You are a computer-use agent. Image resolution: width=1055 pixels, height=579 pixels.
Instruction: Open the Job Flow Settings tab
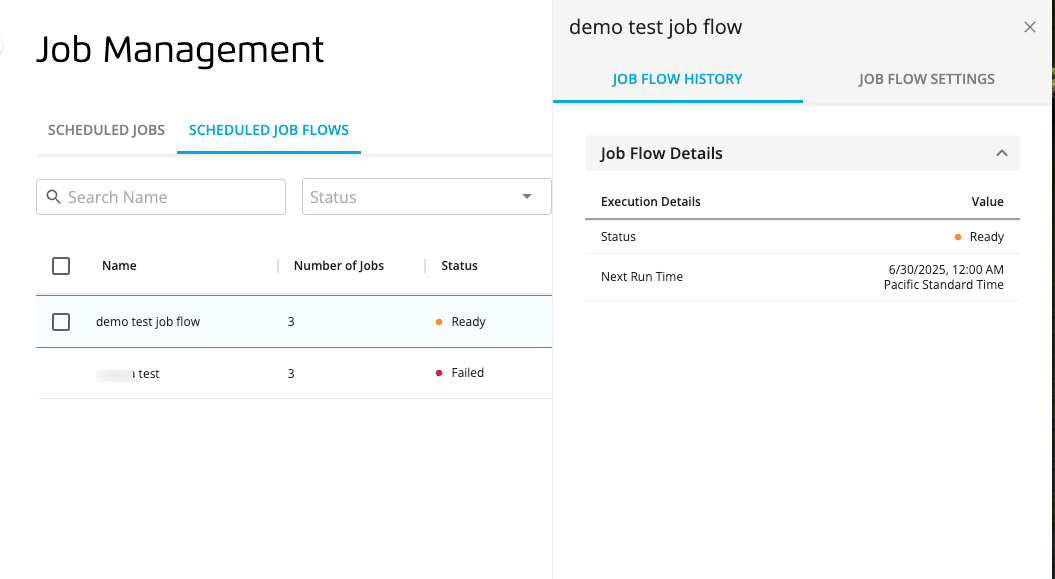(926, 79)
